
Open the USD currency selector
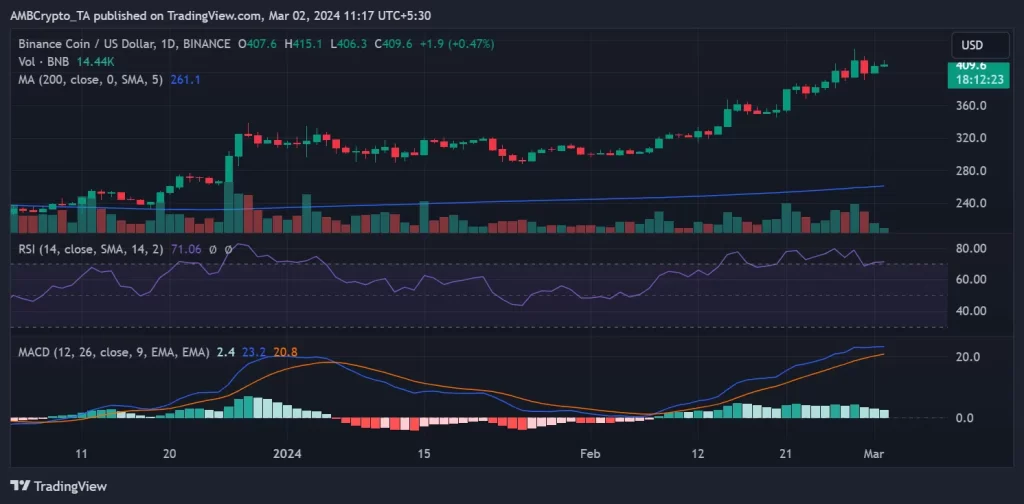click(971, 45)
